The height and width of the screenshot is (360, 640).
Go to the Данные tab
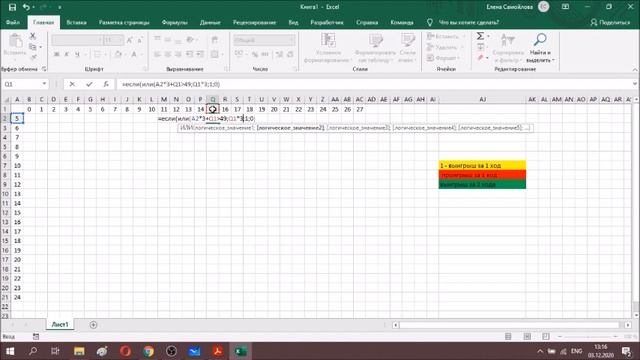[x=210, y=22]
